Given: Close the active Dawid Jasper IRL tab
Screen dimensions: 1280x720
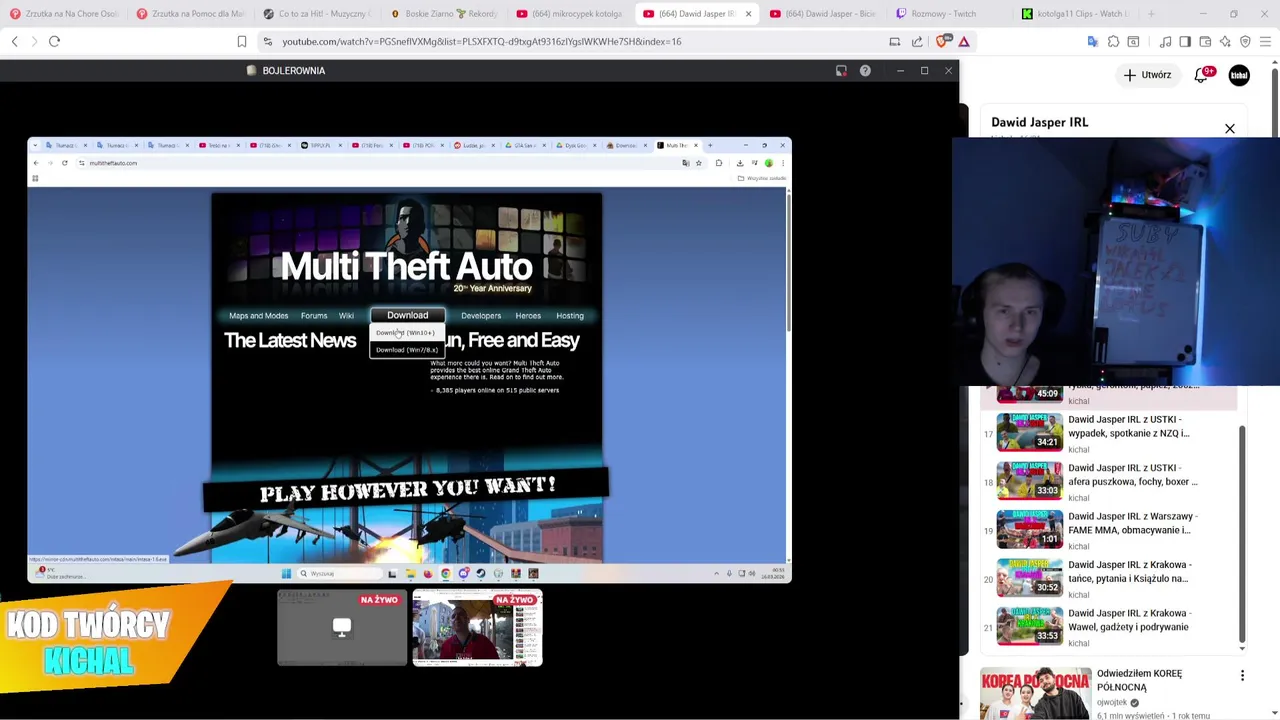Looking at the screenshot, I should (x=748, y=14).
